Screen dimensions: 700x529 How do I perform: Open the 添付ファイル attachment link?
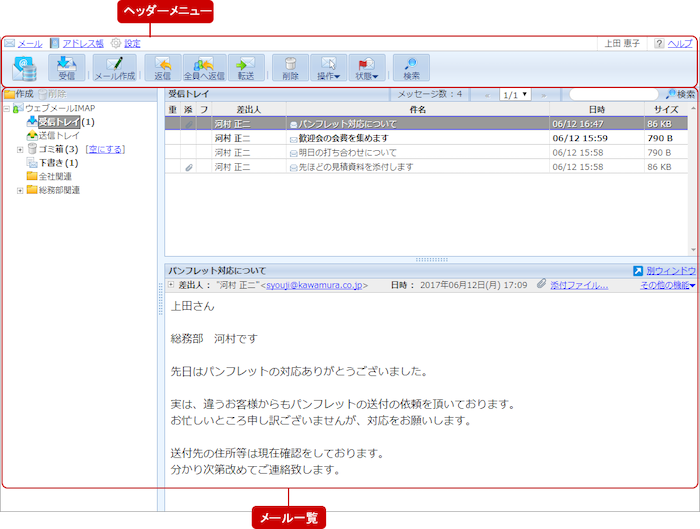click(x=578, y=285)
